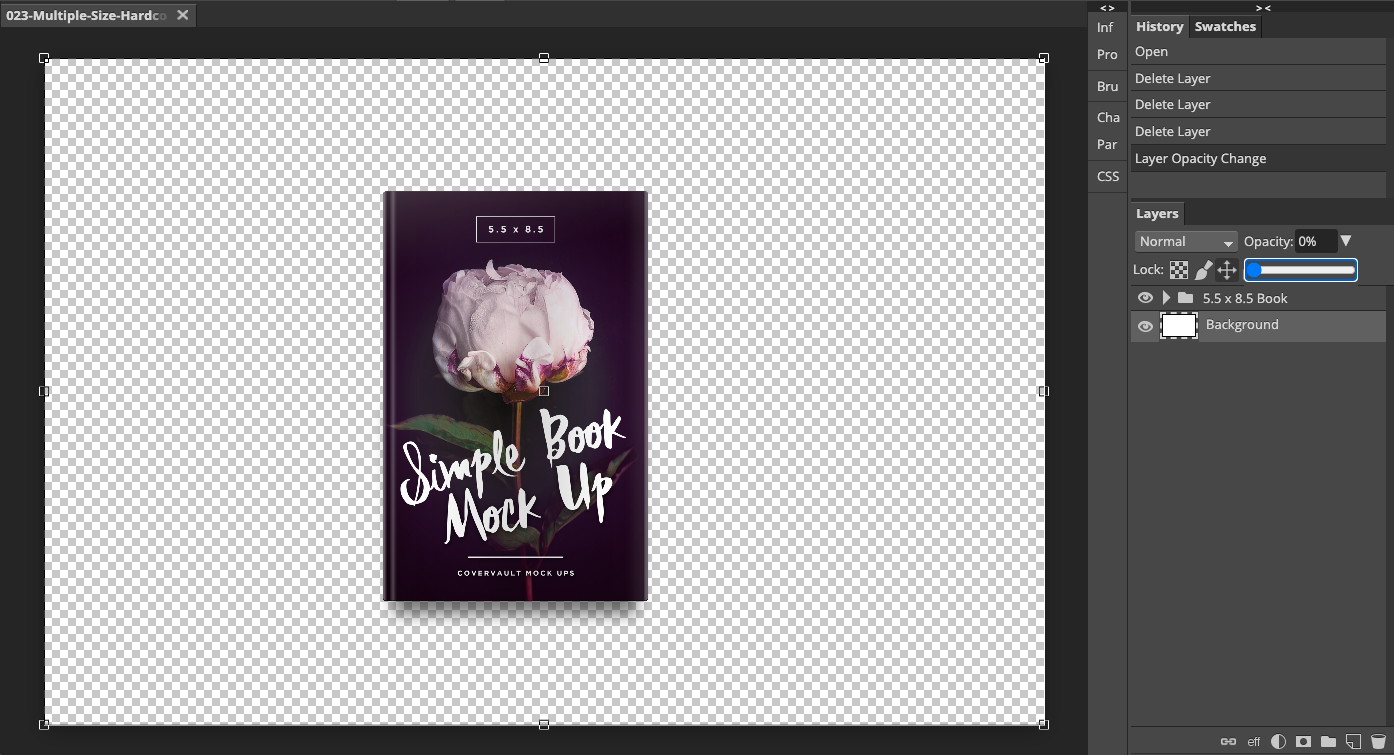This screenshot has height=755, width=1394.
Task: Close the document tab
Action: point(182,16)
